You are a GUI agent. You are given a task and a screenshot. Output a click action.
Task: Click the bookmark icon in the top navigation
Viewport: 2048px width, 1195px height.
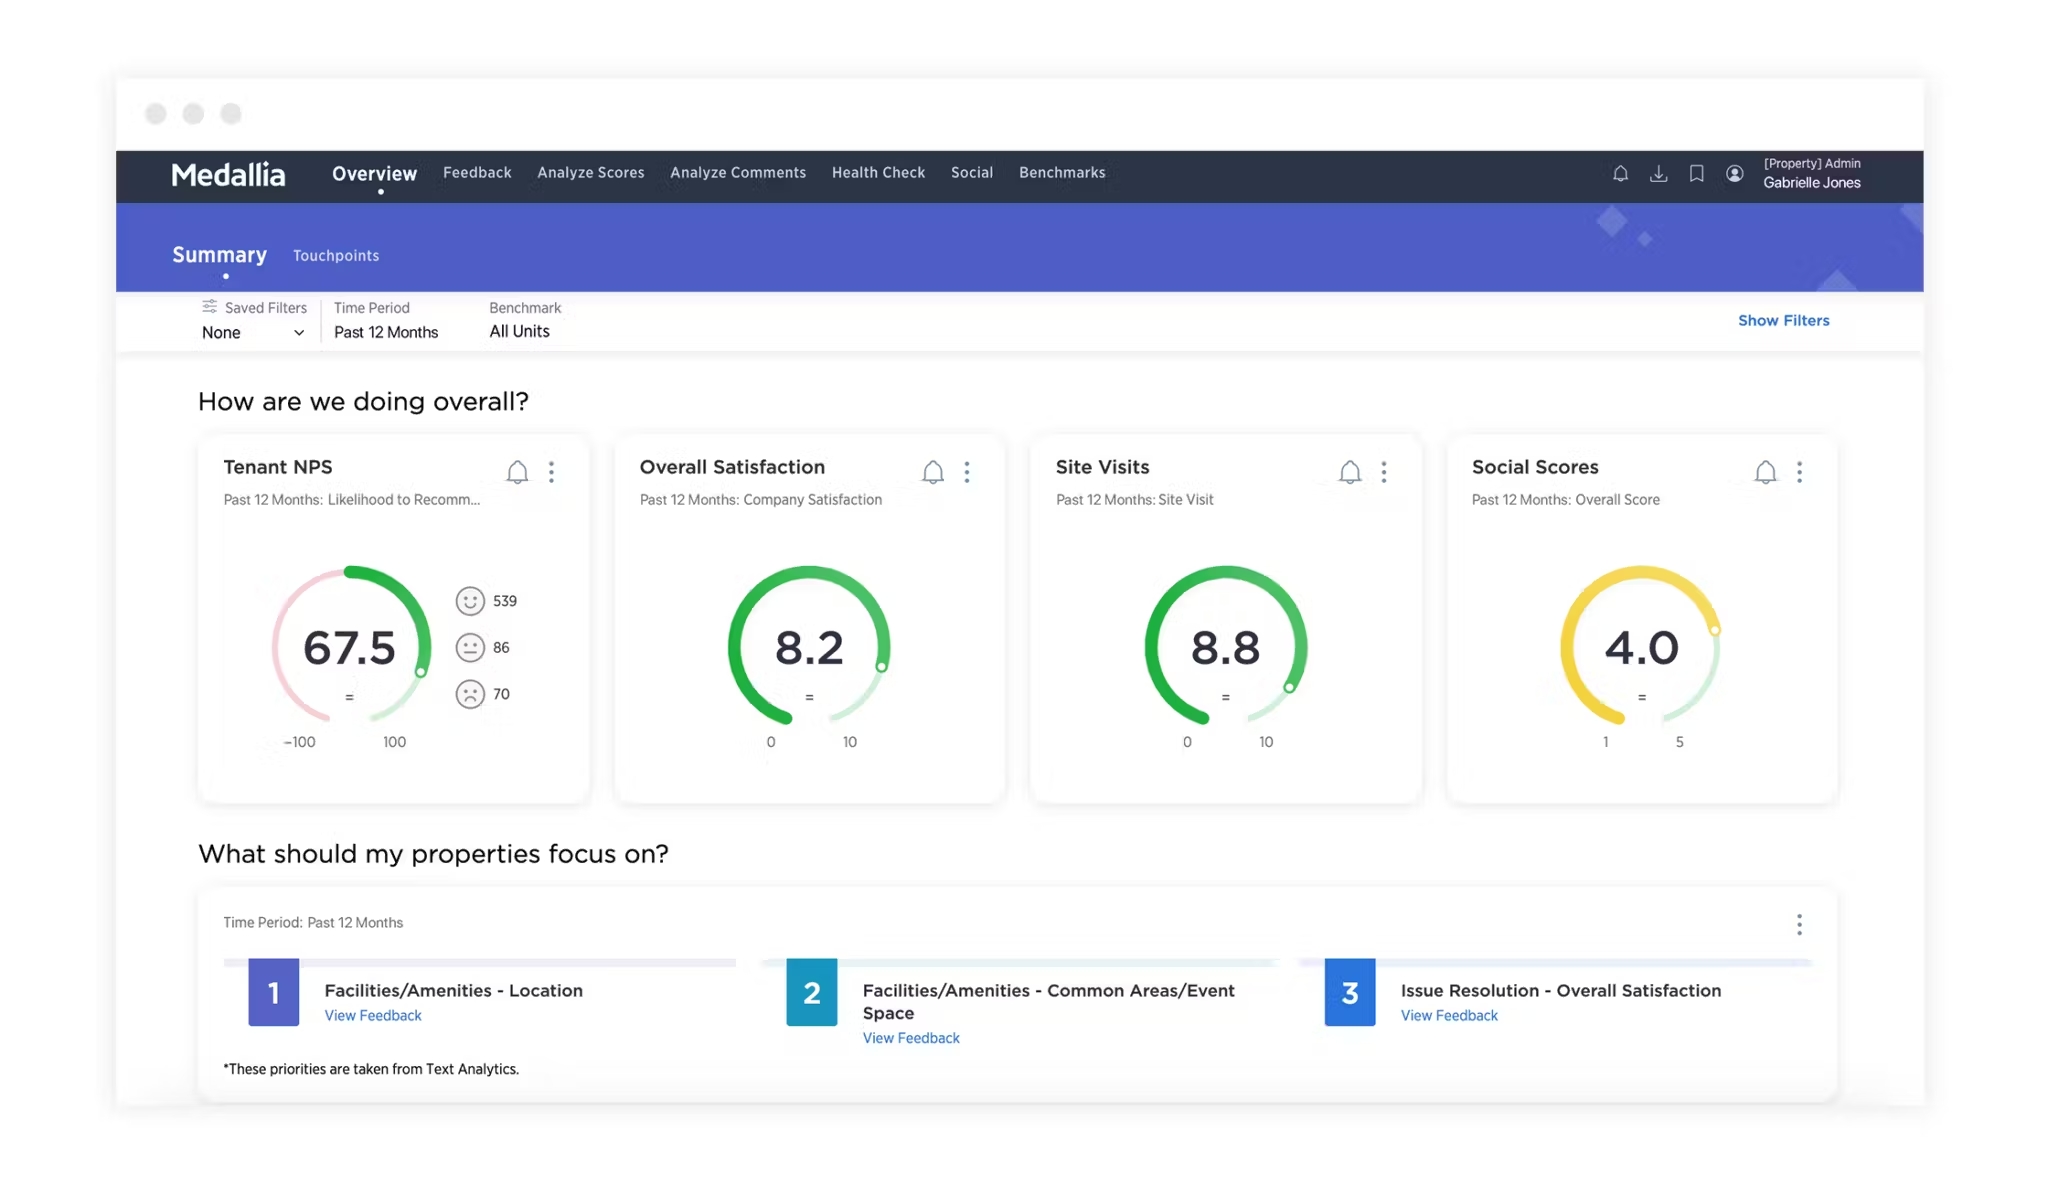[1694, 174]
